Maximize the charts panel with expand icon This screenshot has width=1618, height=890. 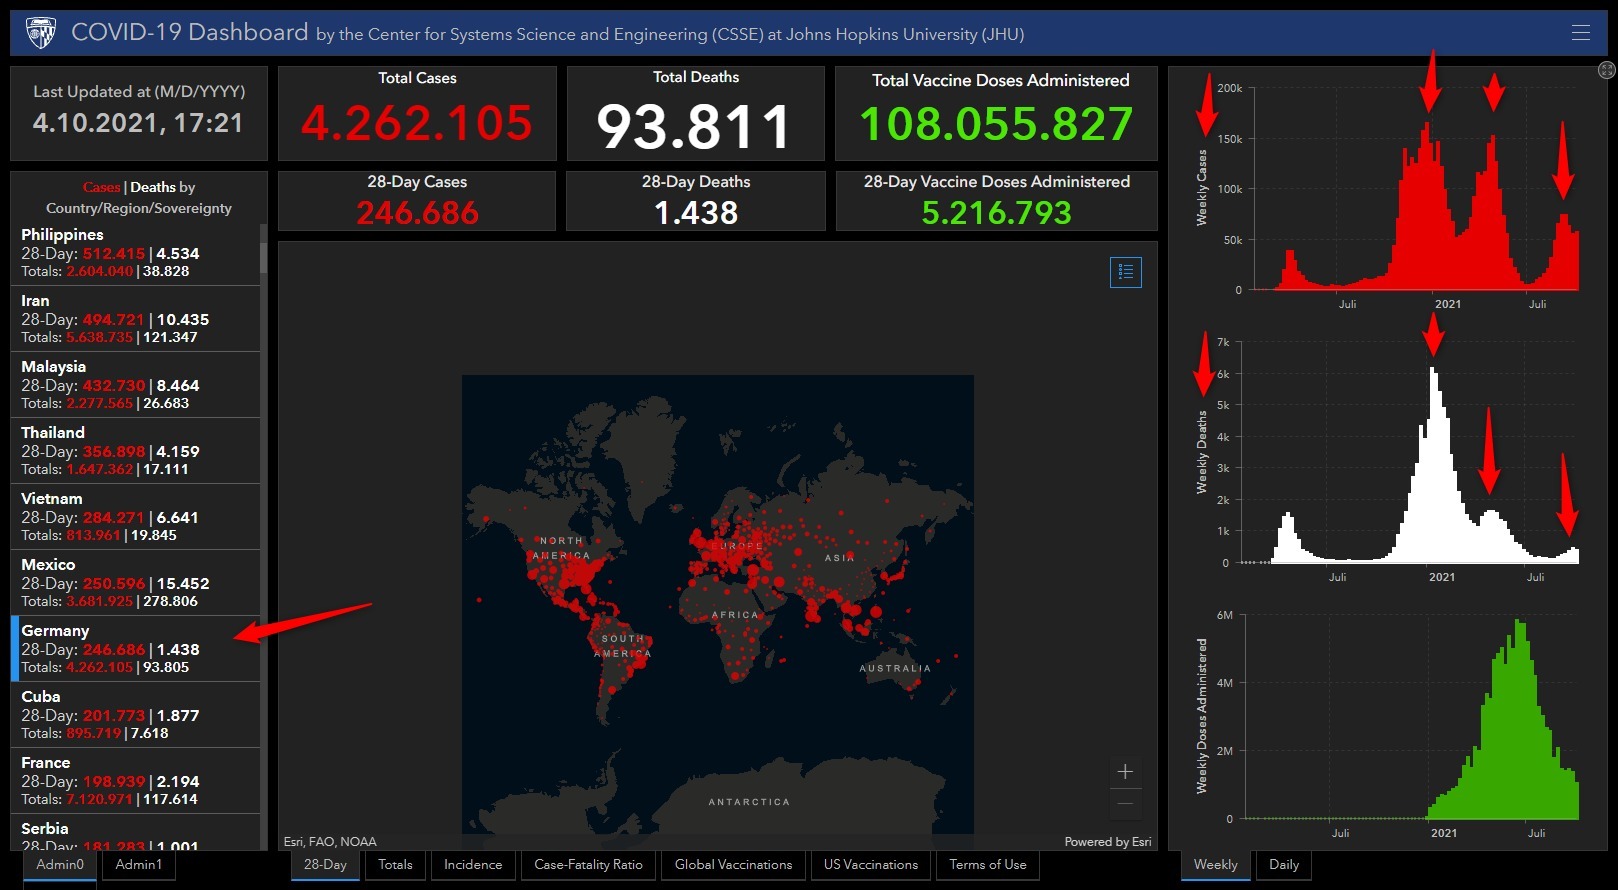point(1606,70)
